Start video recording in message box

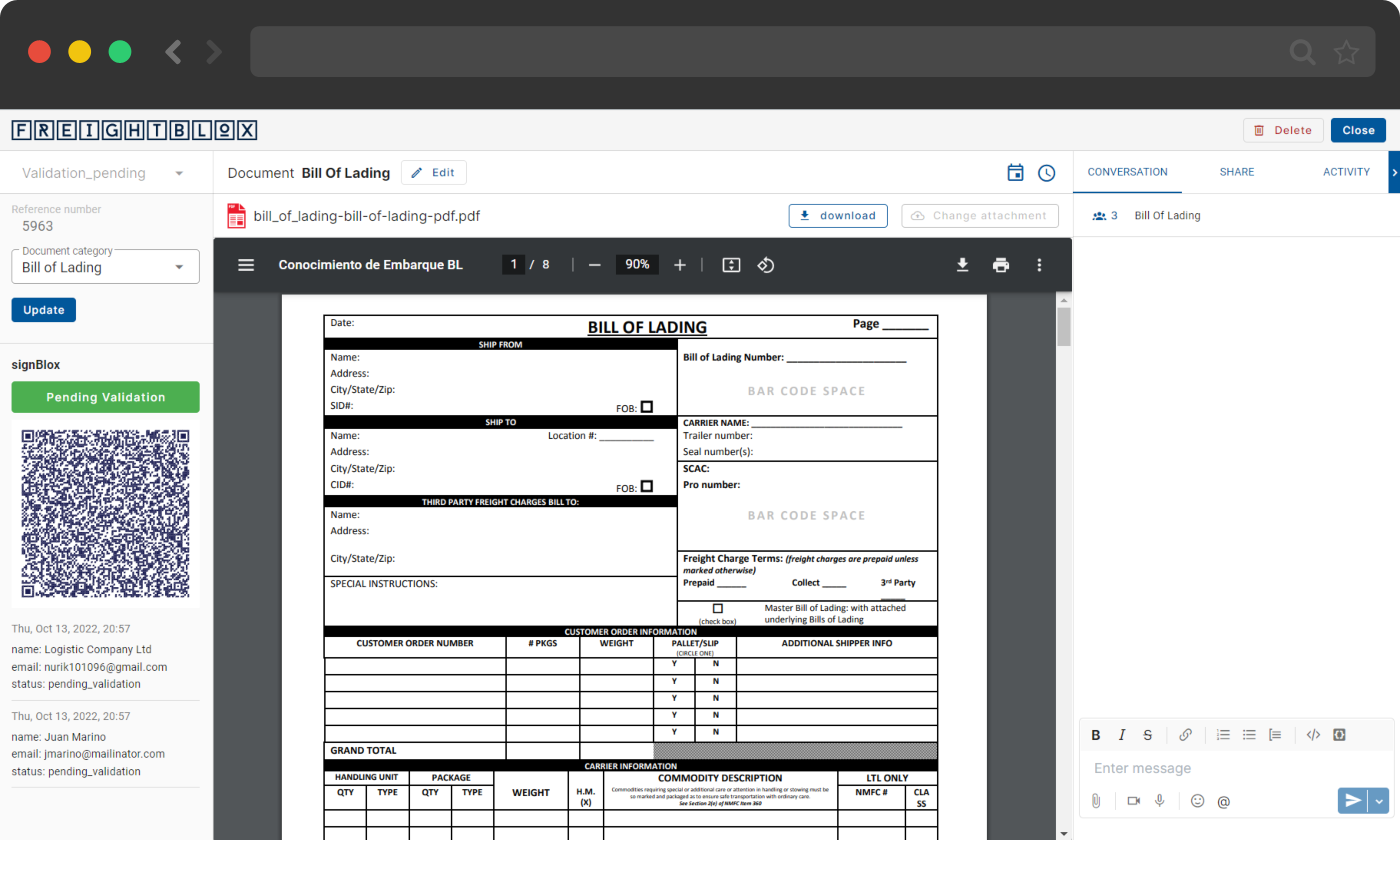coord(1134,801)
